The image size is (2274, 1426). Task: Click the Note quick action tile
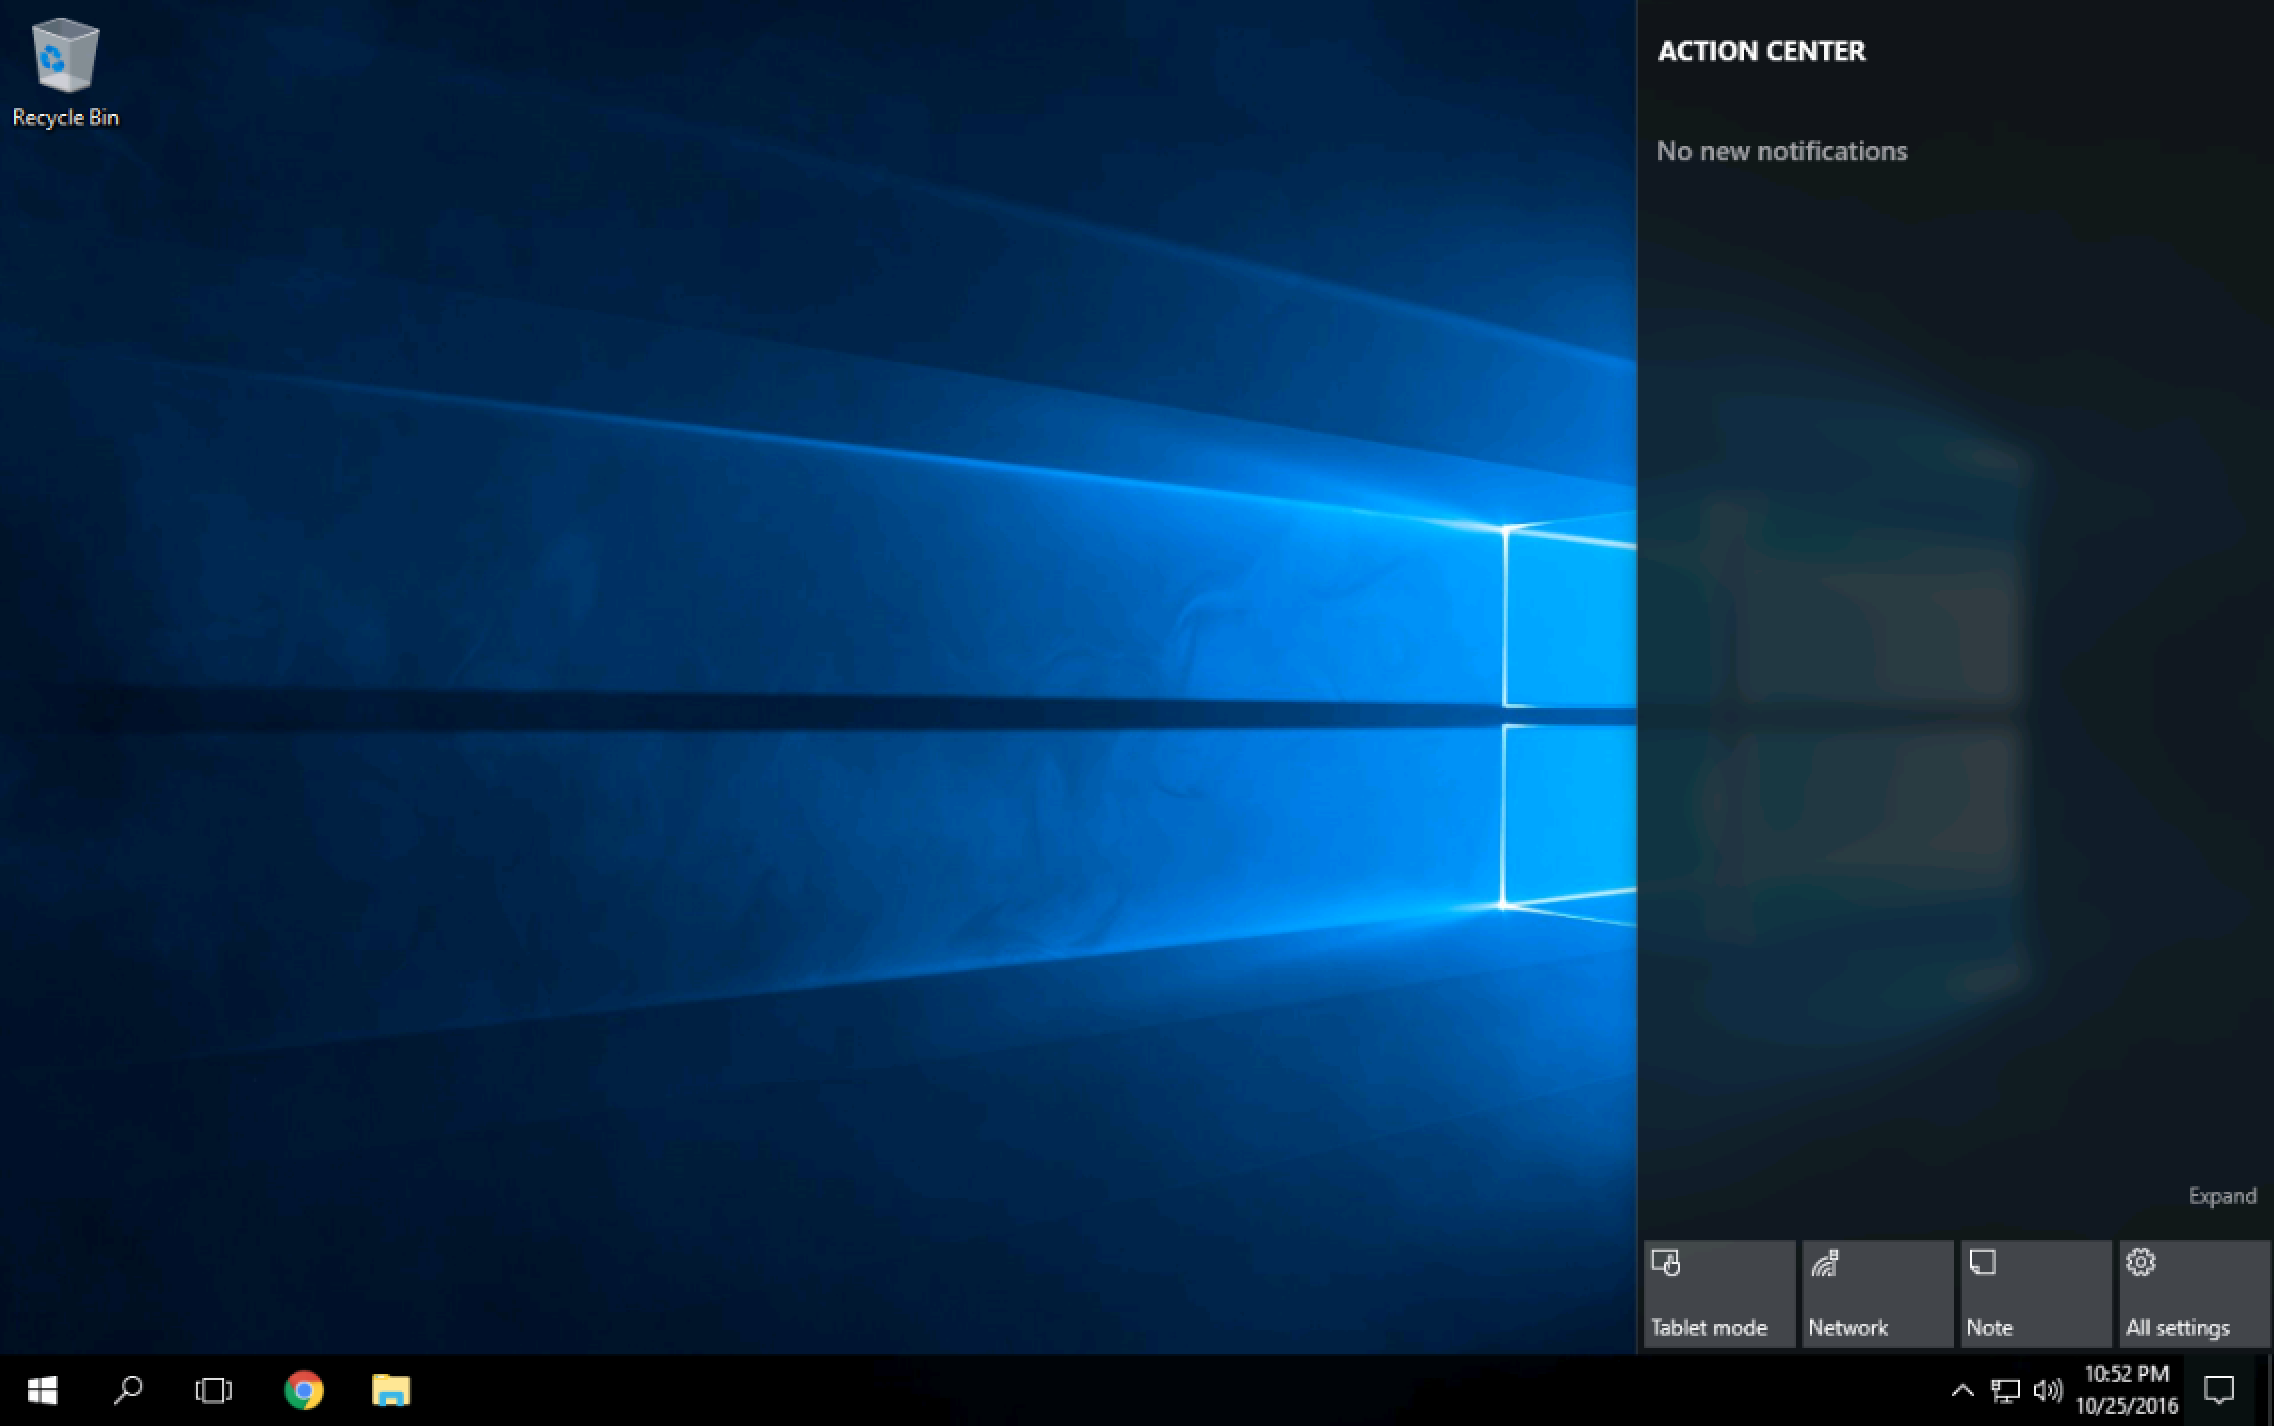click(x=2035, y=1294)
